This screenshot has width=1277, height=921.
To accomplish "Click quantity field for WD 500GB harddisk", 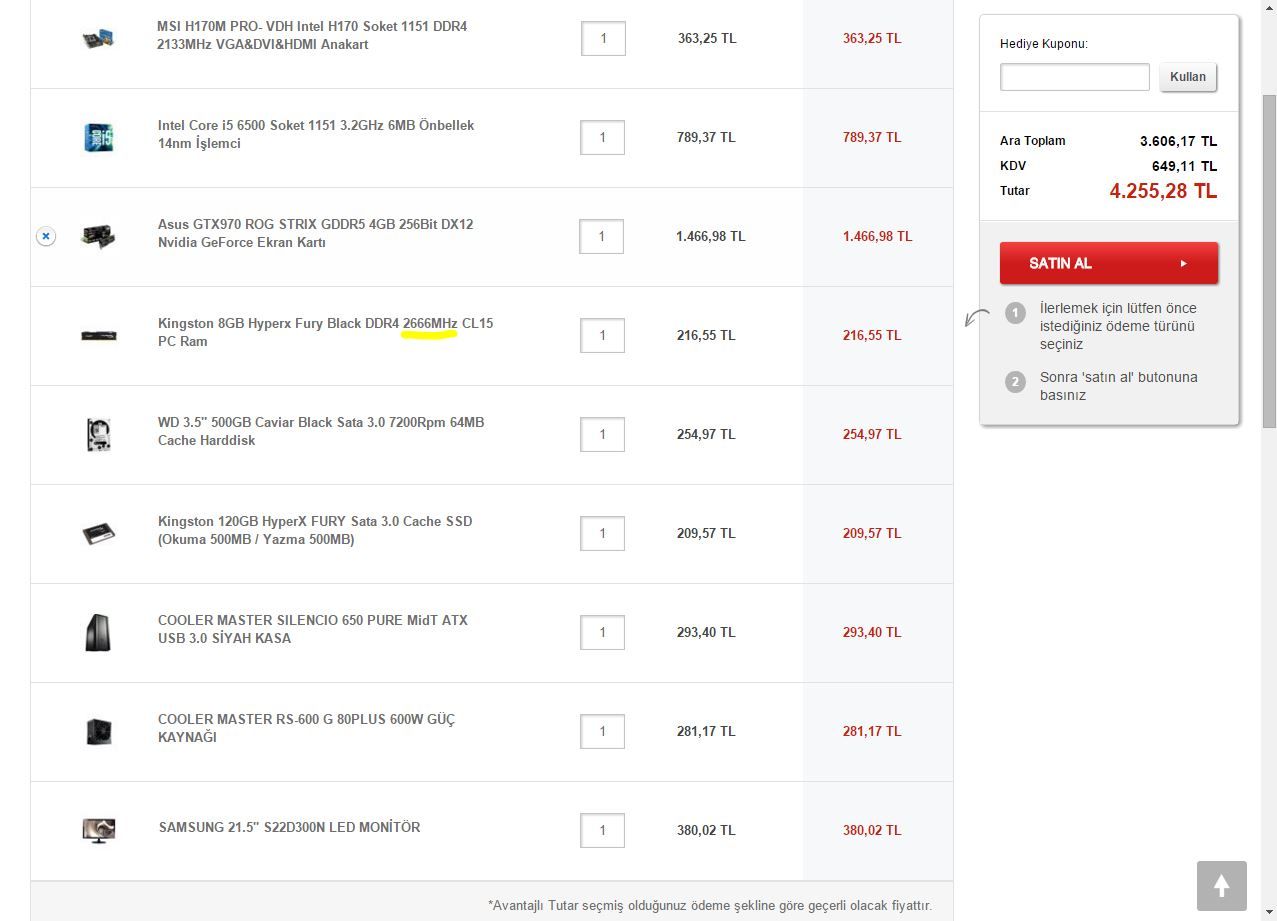I will [602, 434].
